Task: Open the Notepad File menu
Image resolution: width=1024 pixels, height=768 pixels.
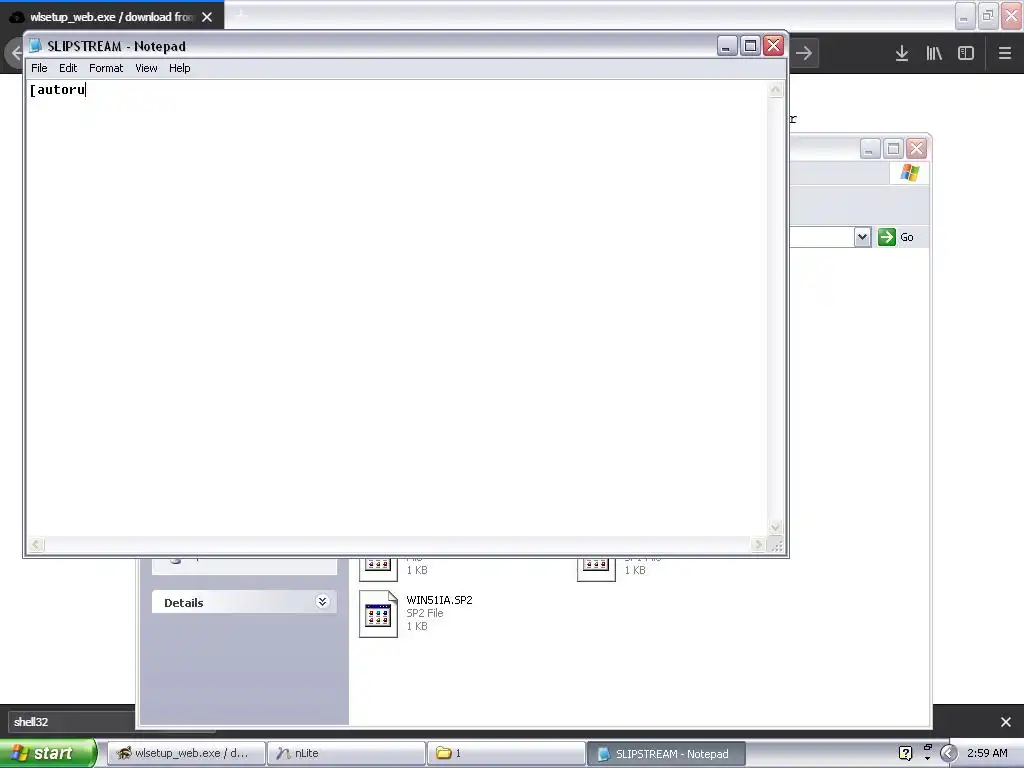Action: [39, 68]
